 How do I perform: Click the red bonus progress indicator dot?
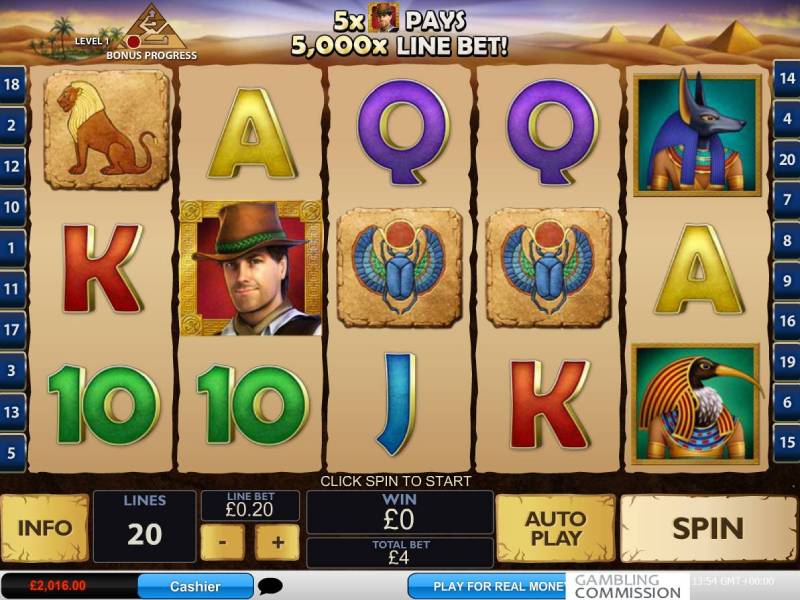coord(134,41)
